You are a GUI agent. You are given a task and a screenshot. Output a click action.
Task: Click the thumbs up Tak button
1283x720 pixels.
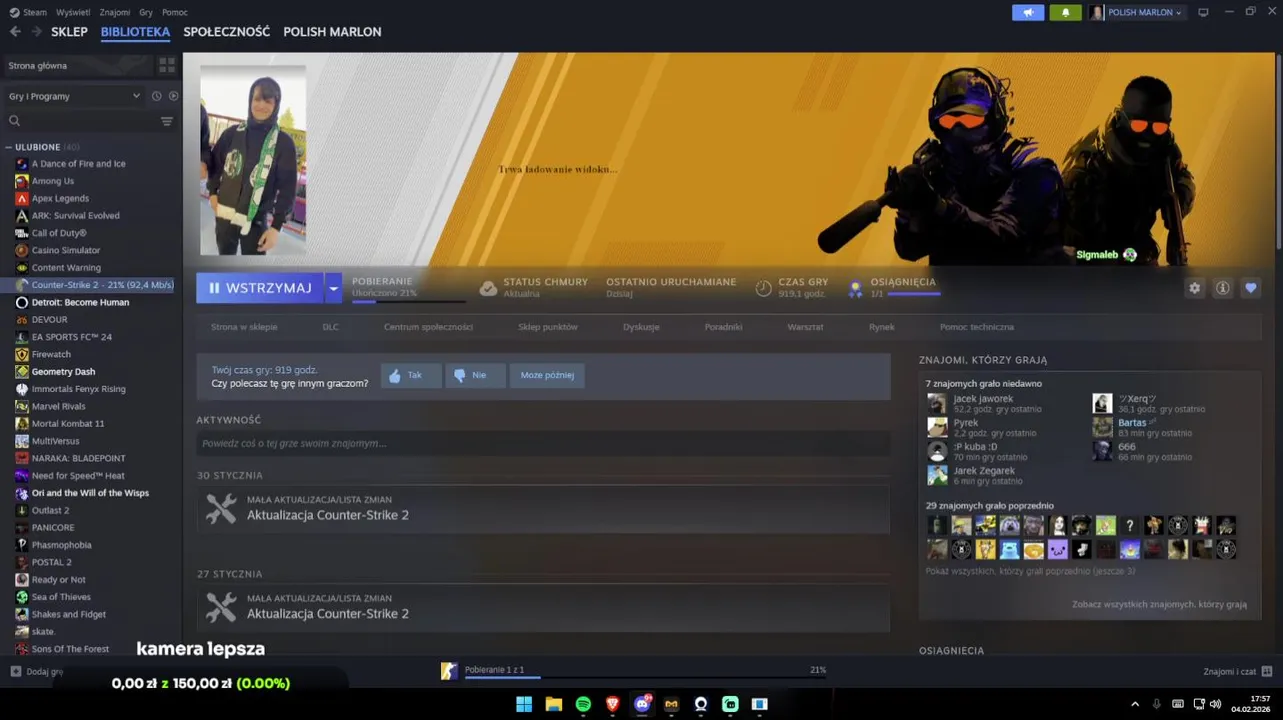(411, 375)
